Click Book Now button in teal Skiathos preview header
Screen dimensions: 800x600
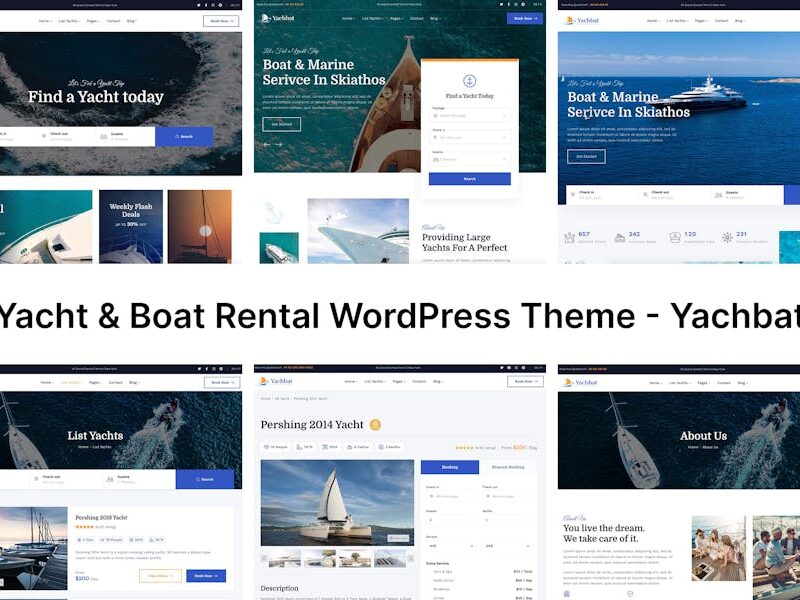(524, 18)
